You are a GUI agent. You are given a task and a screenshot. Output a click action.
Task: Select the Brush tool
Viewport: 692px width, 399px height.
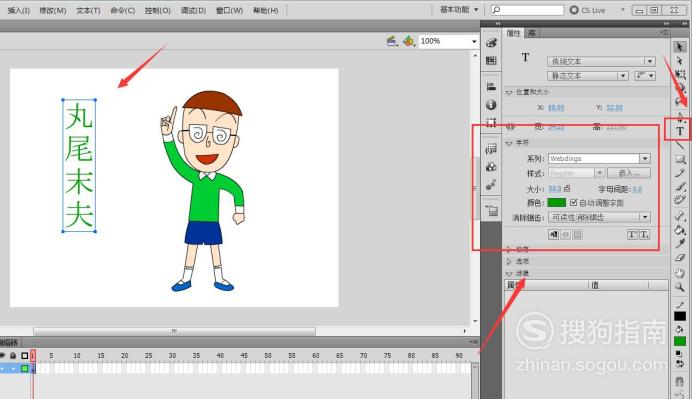pos(680,186)
